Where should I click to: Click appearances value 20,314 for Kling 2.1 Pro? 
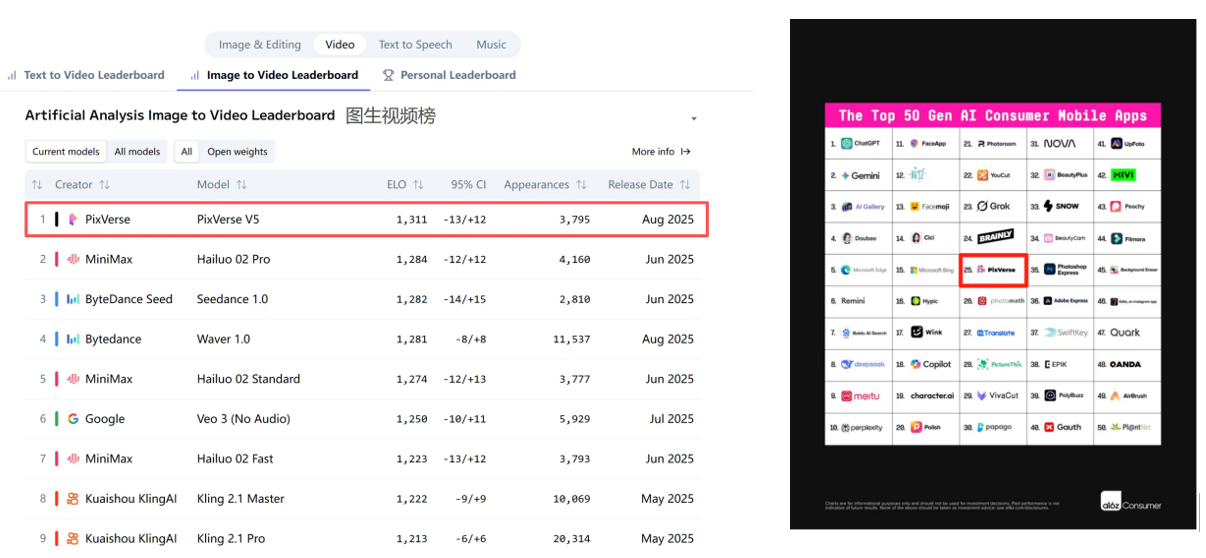click(x=571, y=538)
